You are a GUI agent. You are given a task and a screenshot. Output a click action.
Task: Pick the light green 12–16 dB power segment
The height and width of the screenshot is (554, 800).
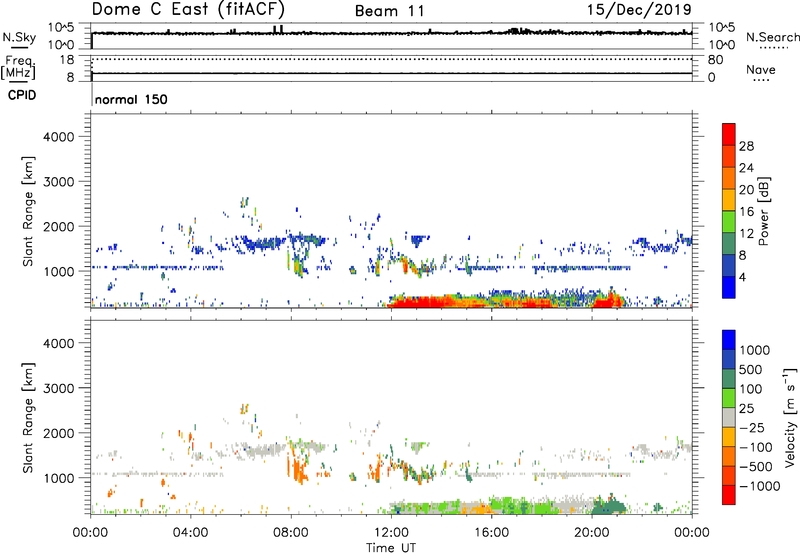click(x=729, y=222)
